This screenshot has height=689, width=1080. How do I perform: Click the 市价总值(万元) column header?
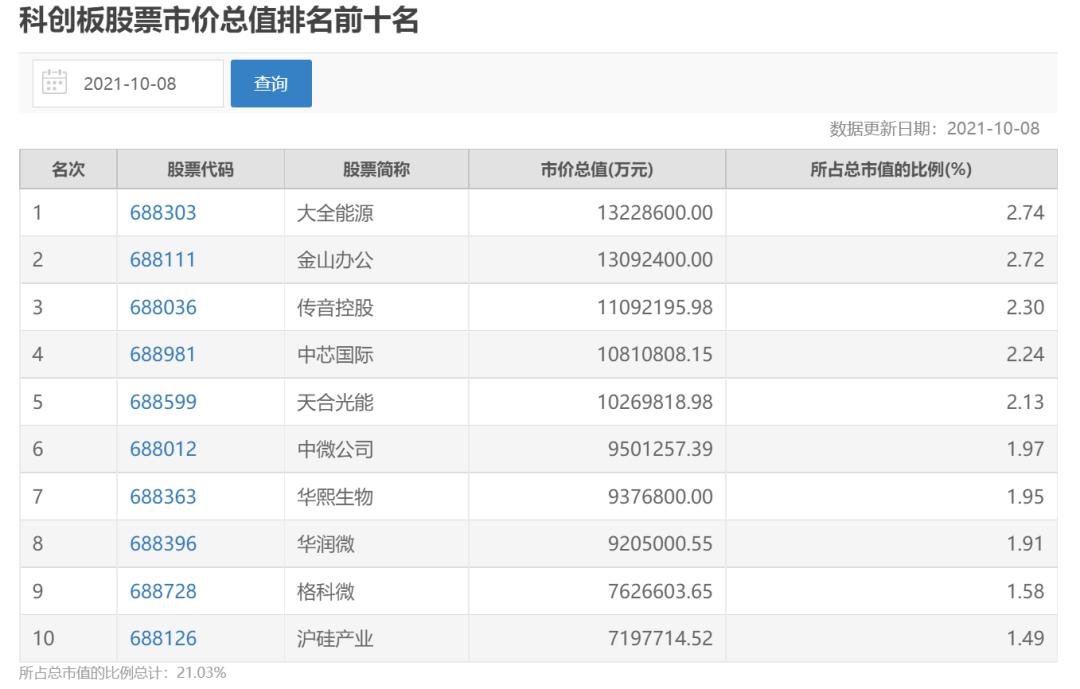596,170
